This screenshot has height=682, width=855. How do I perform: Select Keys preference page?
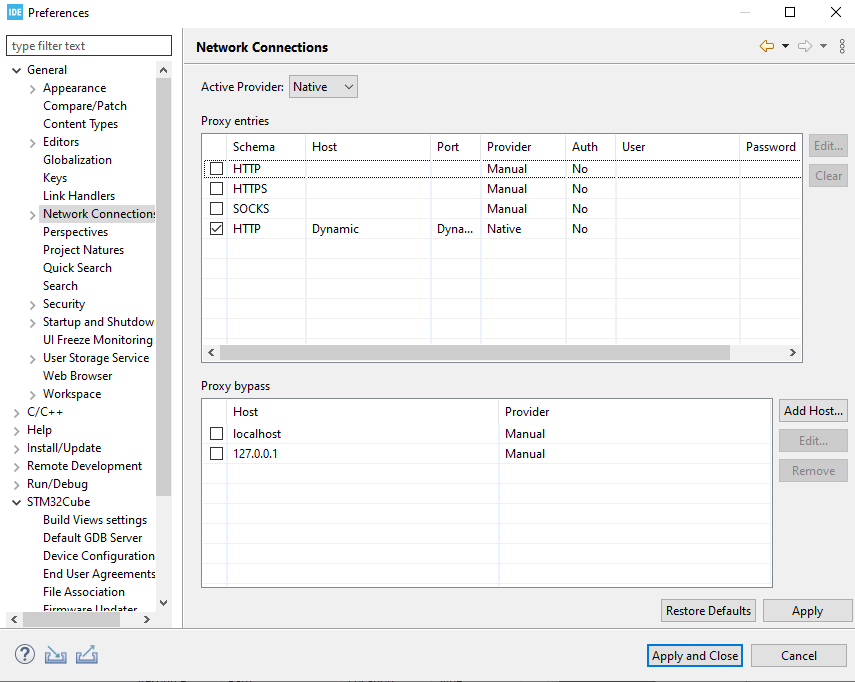coord(55,178)
